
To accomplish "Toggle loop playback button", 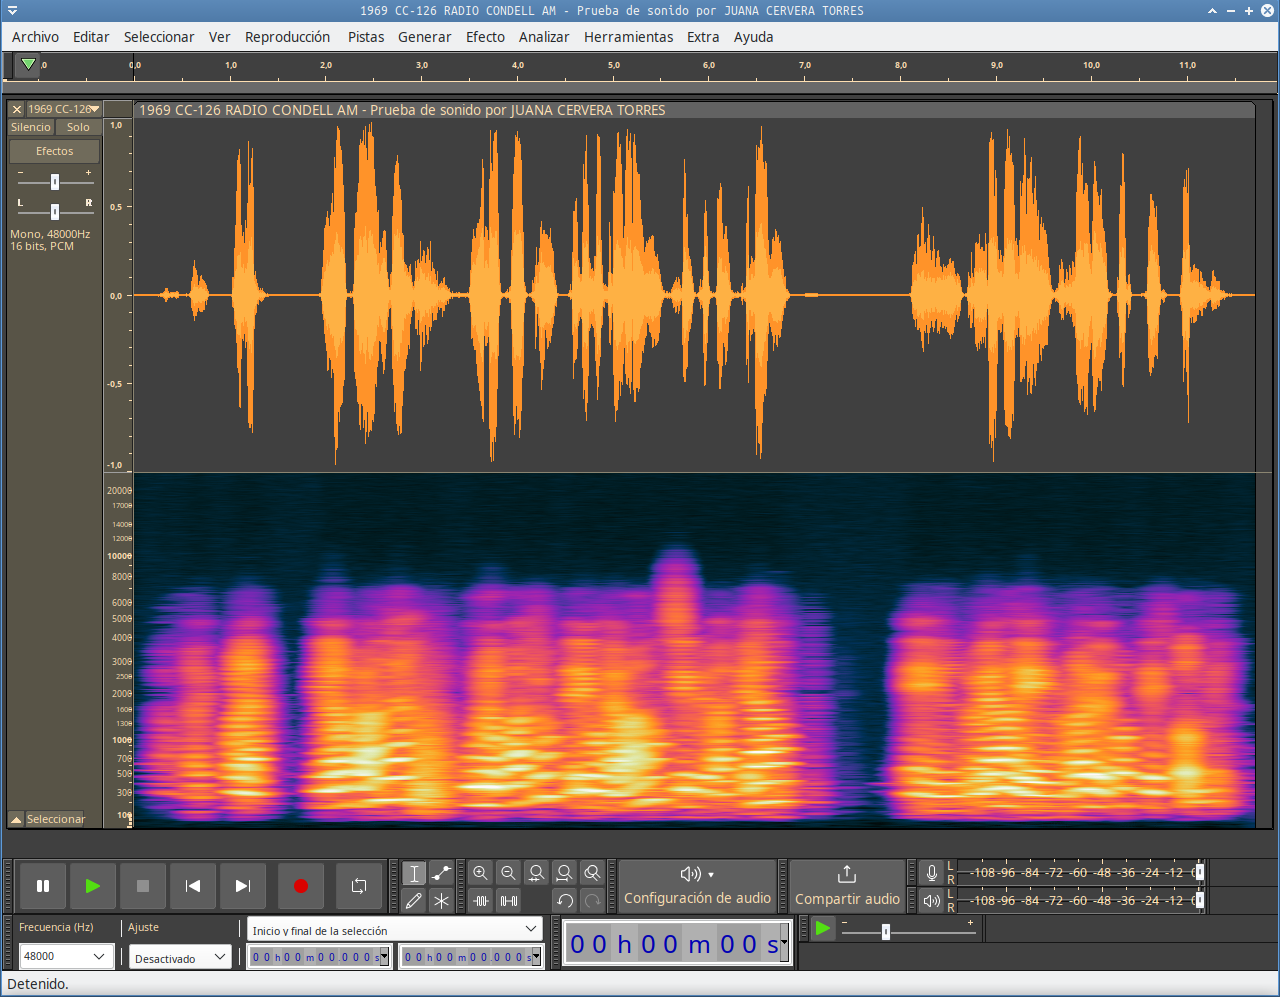I will tap(359, 886).
